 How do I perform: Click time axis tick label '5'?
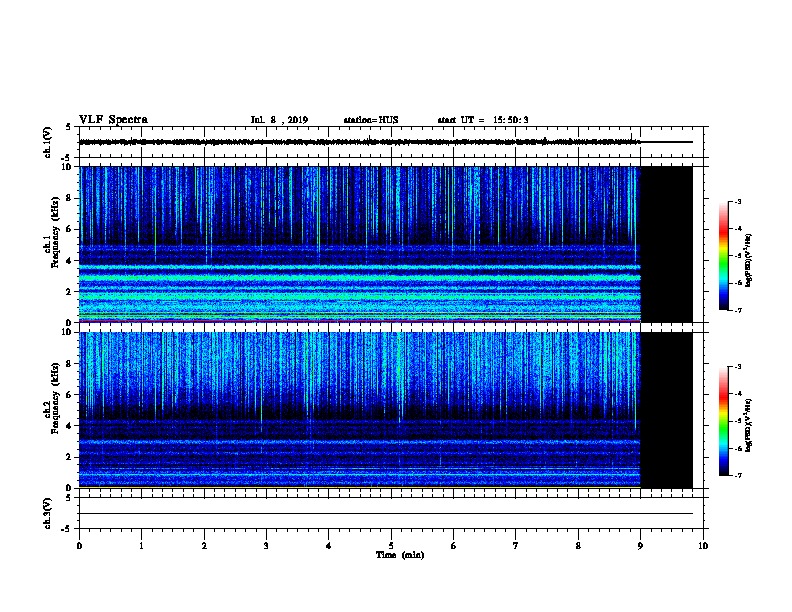point(391,546)
